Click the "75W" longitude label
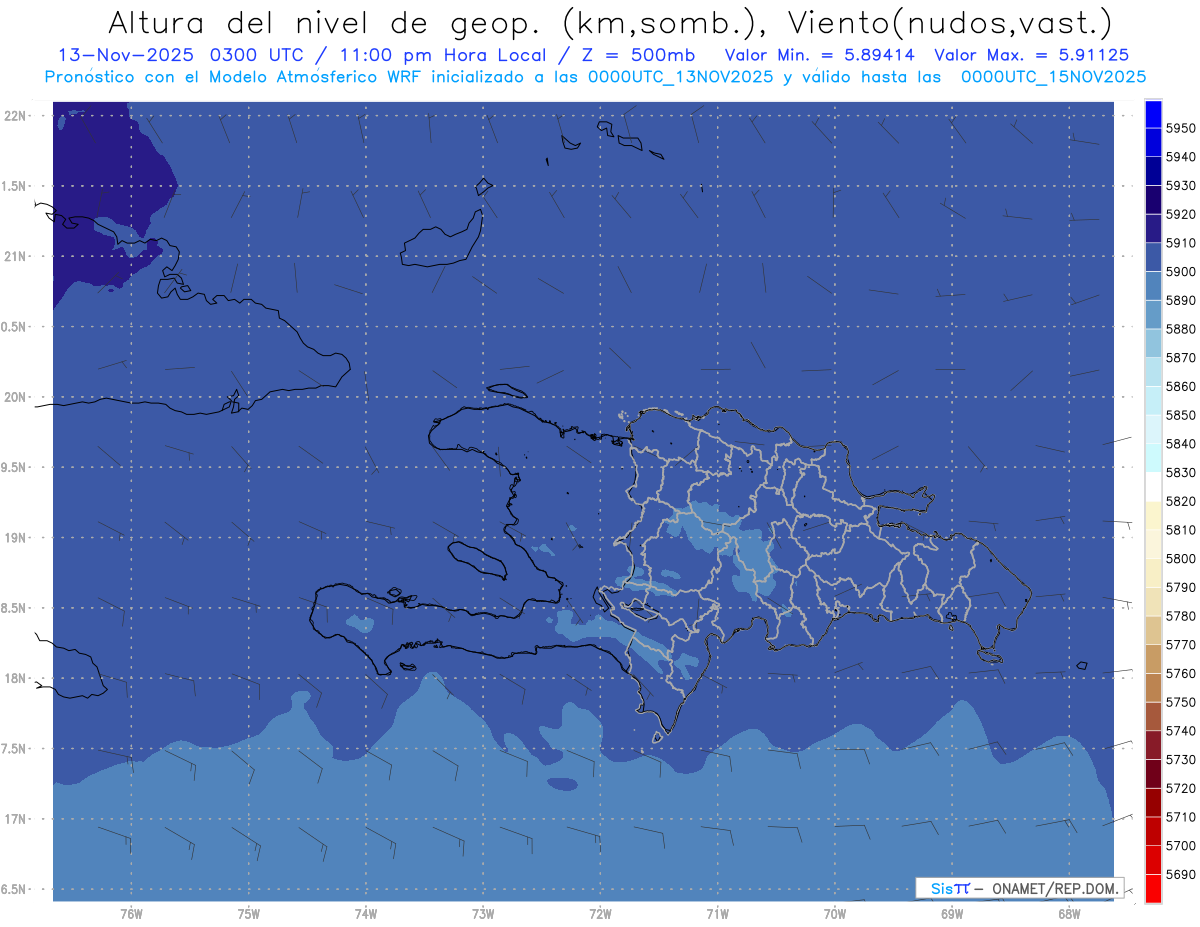Image resolution: width=1200 pixels, height=927 pixels. pos(249,914)
